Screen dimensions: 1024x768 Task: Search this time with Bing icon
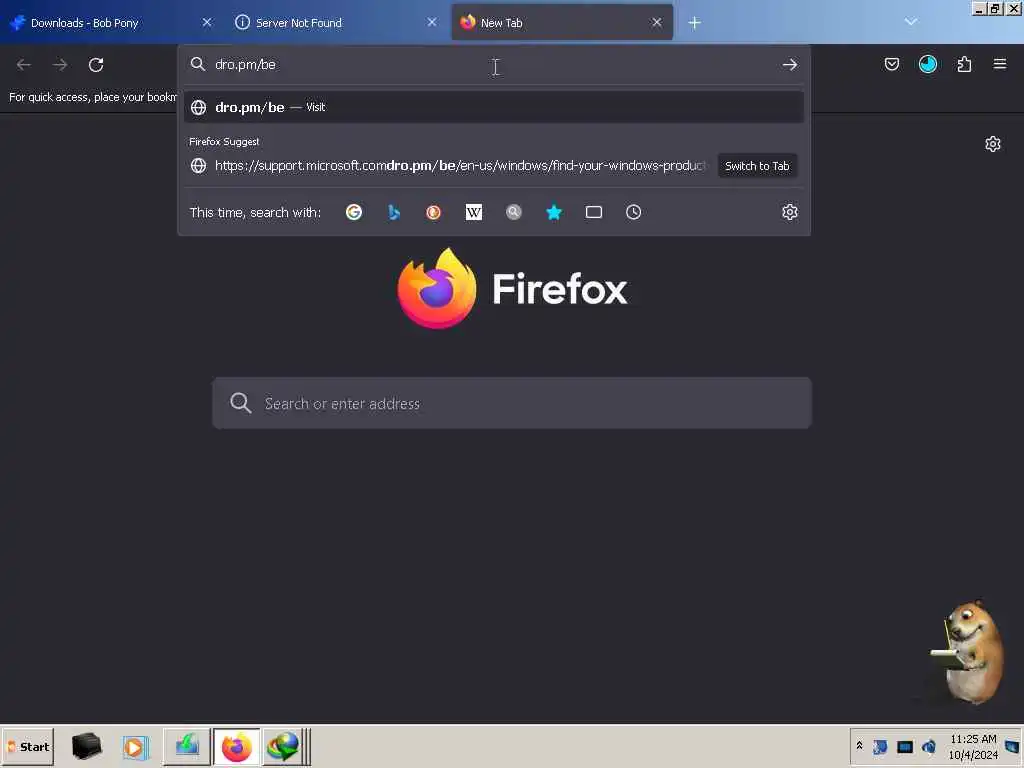point(394,212)
